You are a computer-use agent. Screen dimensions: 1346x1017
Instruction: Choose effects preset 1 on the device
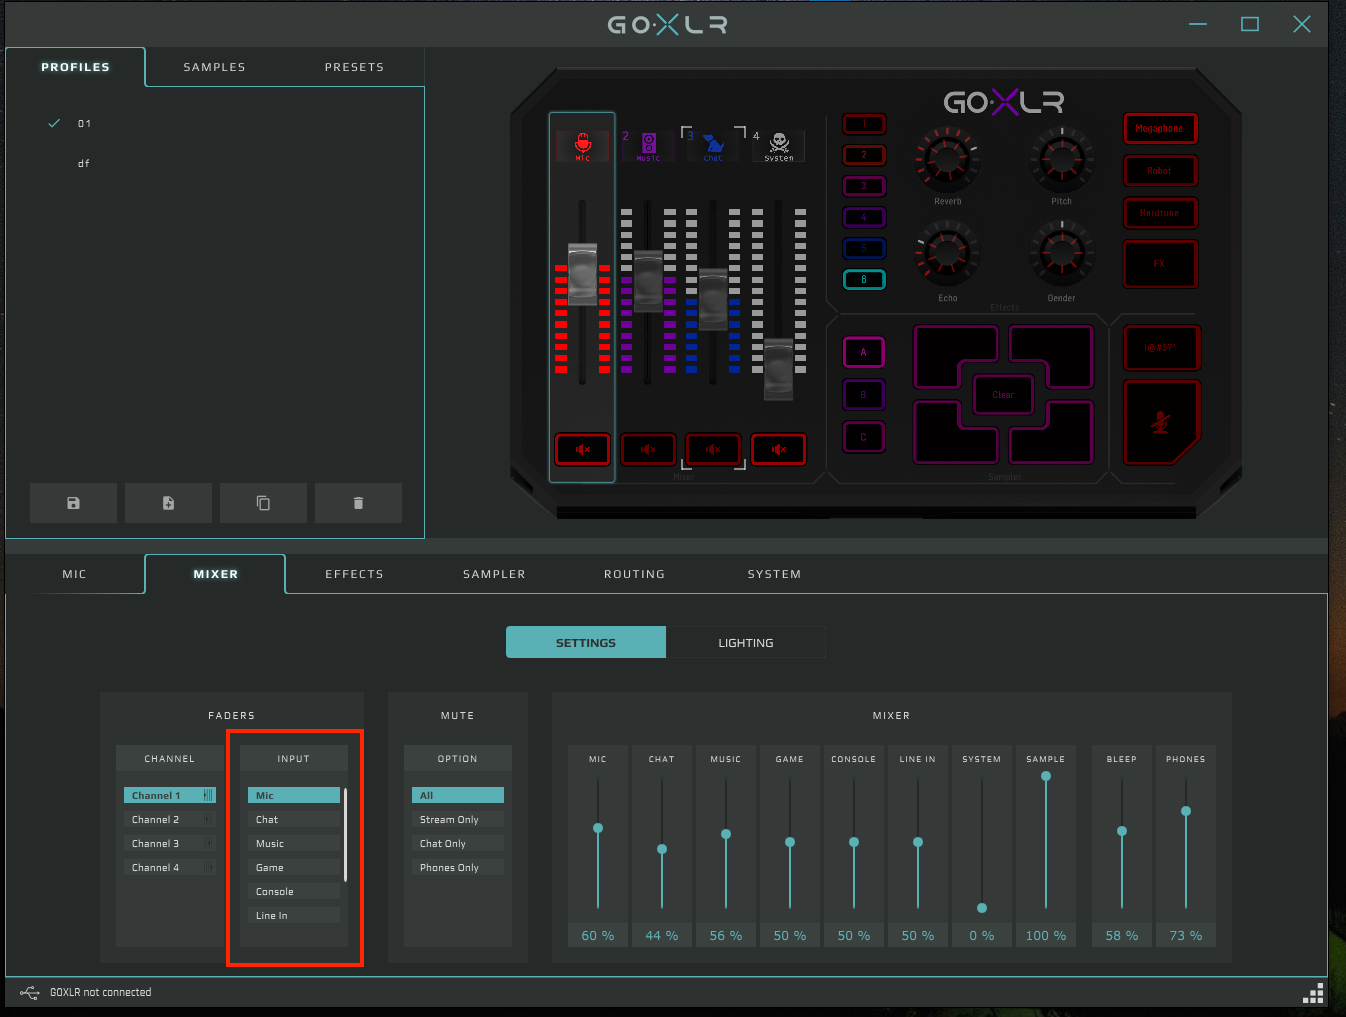[864, 124]
